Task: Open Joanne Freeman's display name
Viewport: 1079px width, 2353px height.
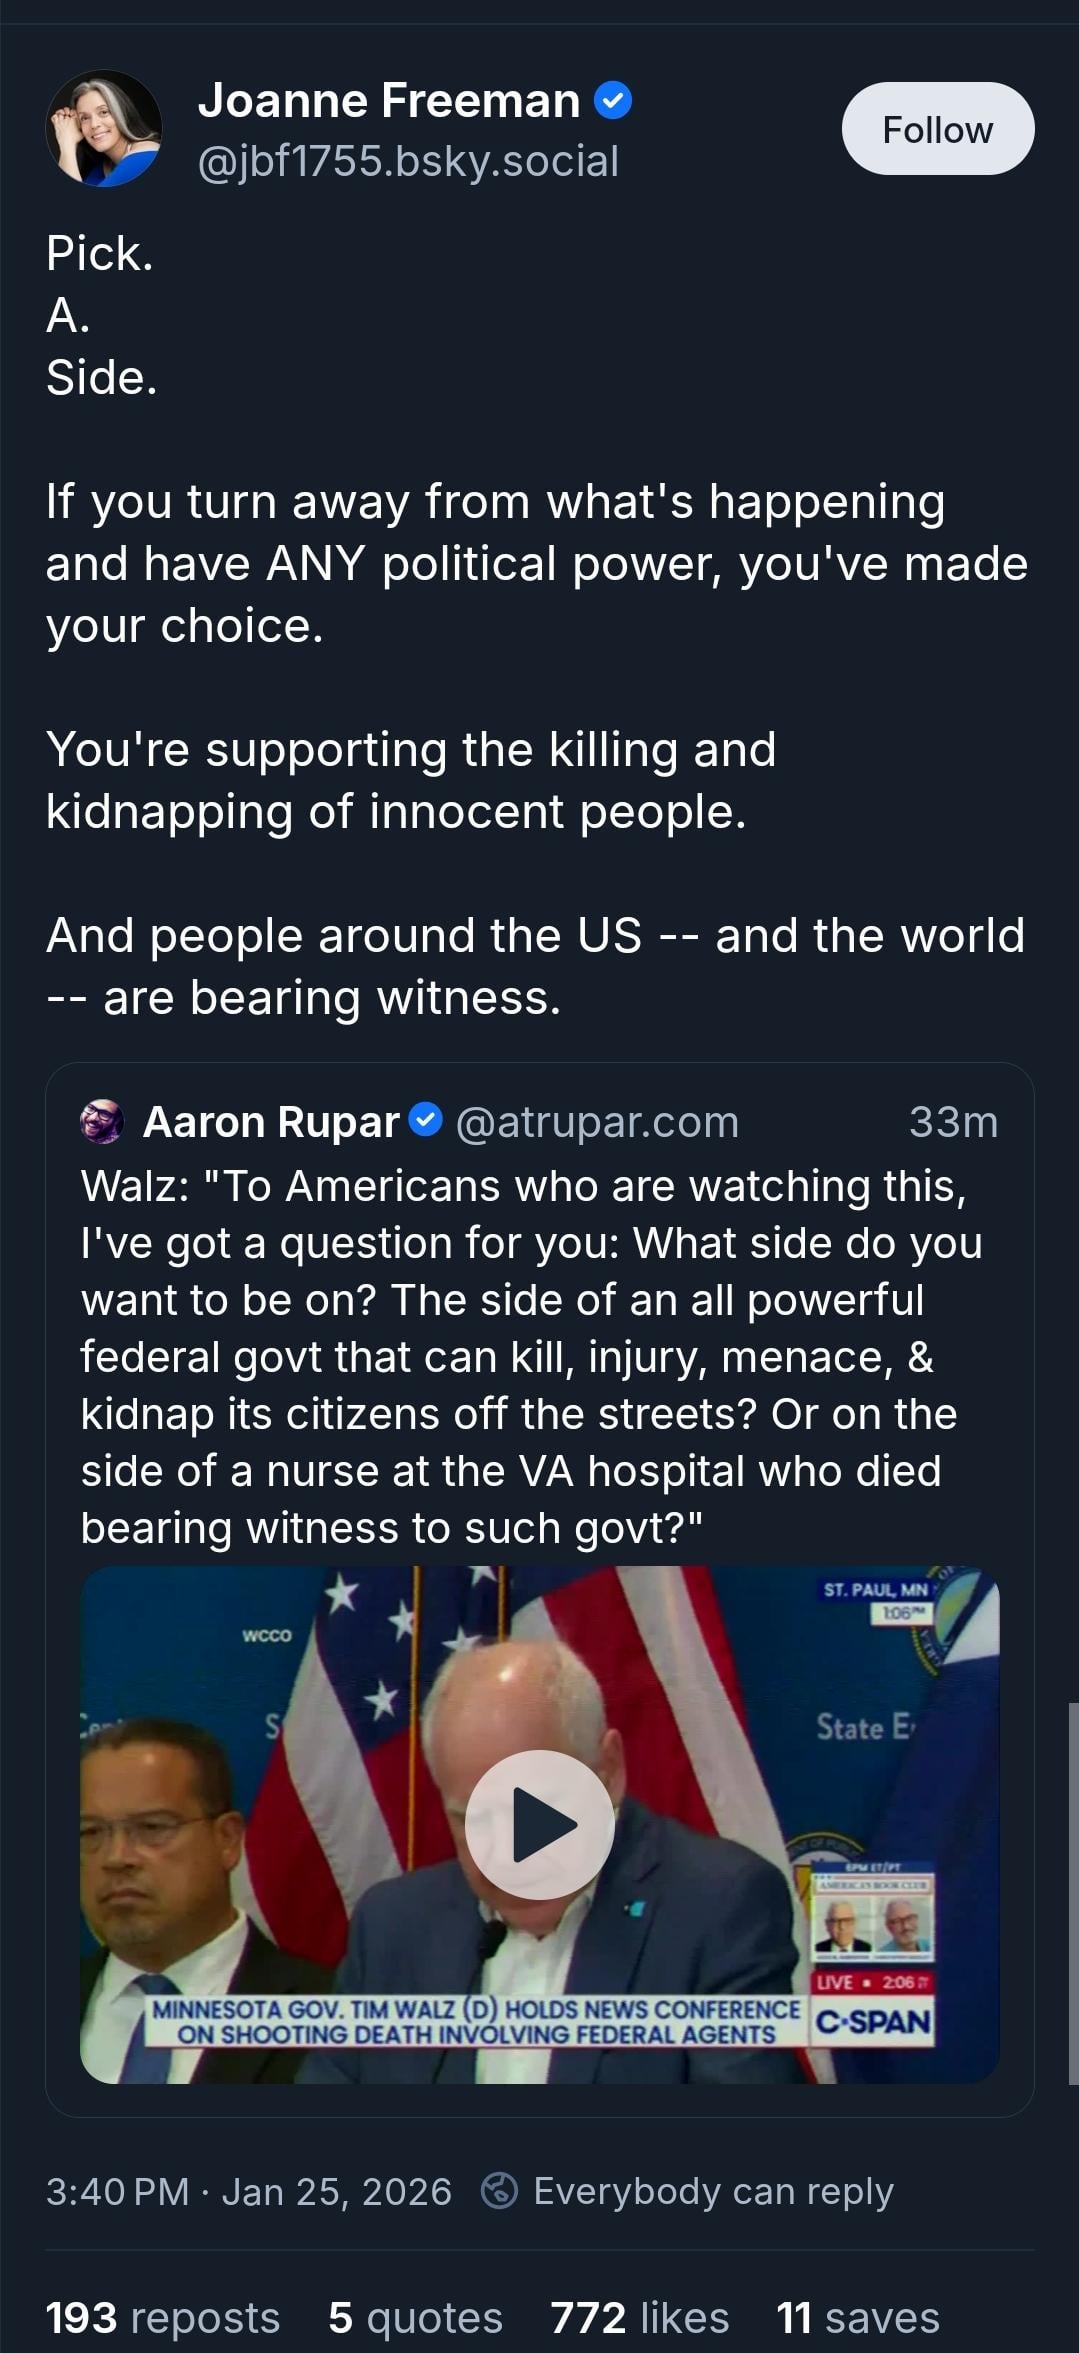Action: pyautogui.click(x=389, y=101)
